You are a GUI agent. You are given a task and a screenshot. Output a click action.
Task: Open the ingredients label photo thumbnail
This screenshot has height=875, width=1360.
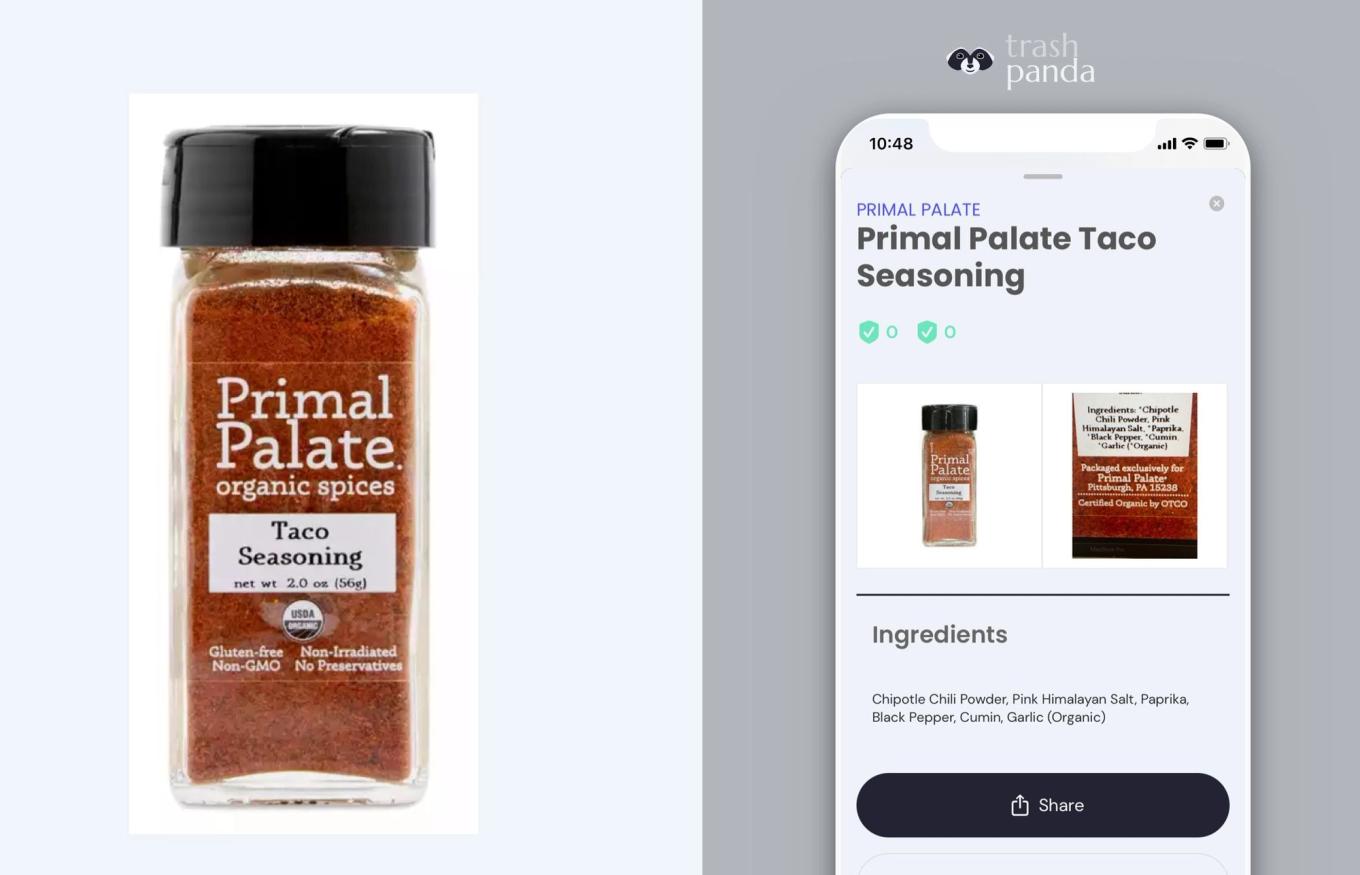1135,475
